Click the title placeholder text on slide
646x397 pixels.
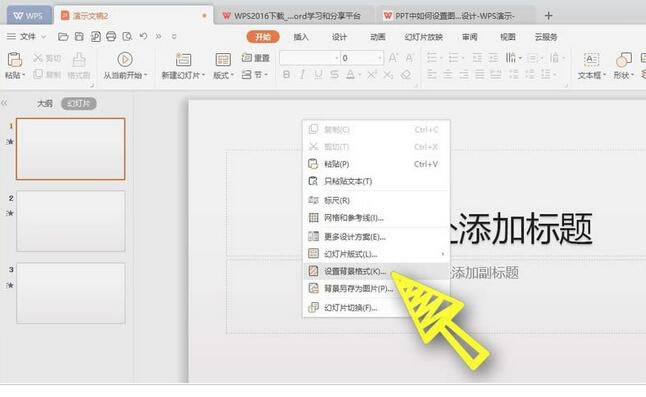coord(520,228)
